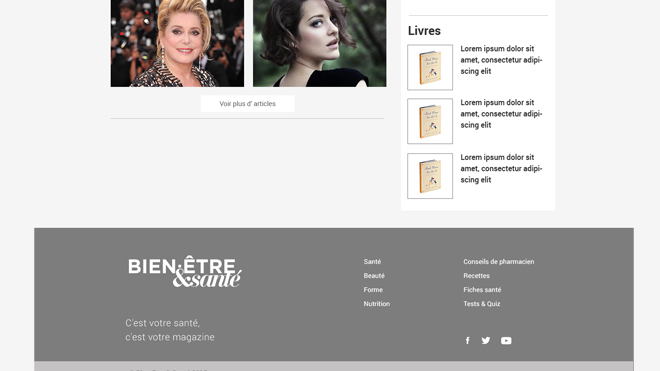
Task: Open the blonde woman article photo
Action: coord(177,43)
